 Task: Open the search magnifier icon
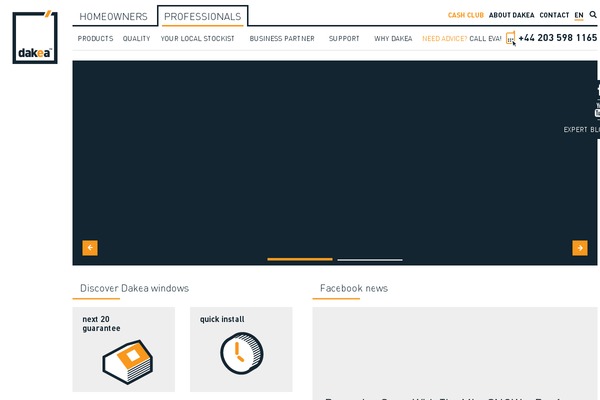592,16
